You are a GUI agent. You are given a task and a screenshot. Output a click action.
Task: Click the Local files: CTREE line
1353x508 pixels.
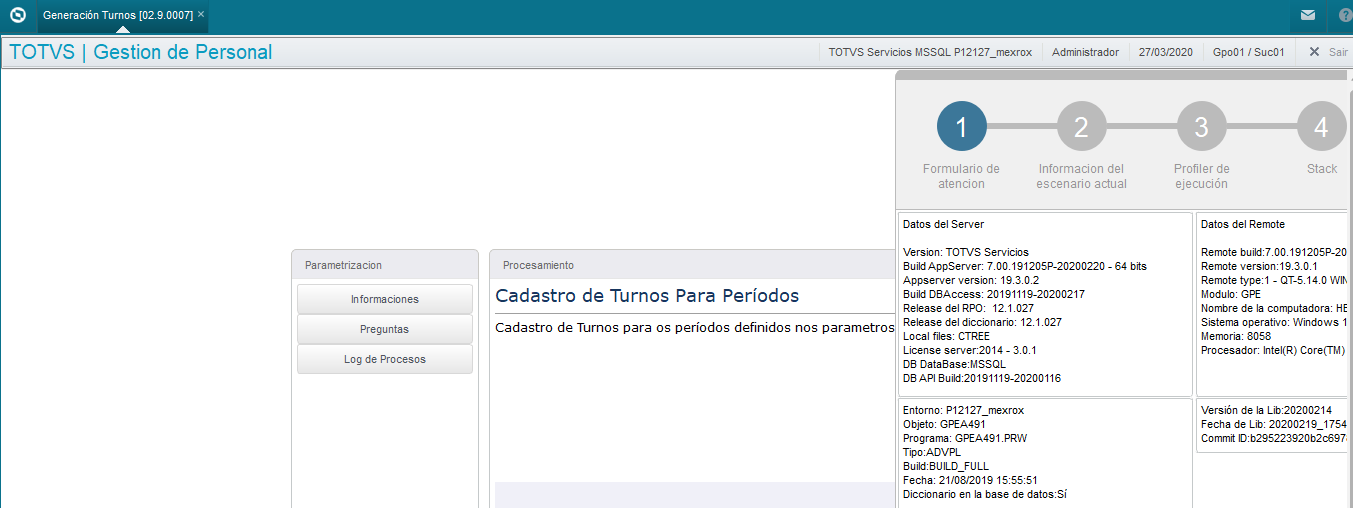tap(947, 336)
